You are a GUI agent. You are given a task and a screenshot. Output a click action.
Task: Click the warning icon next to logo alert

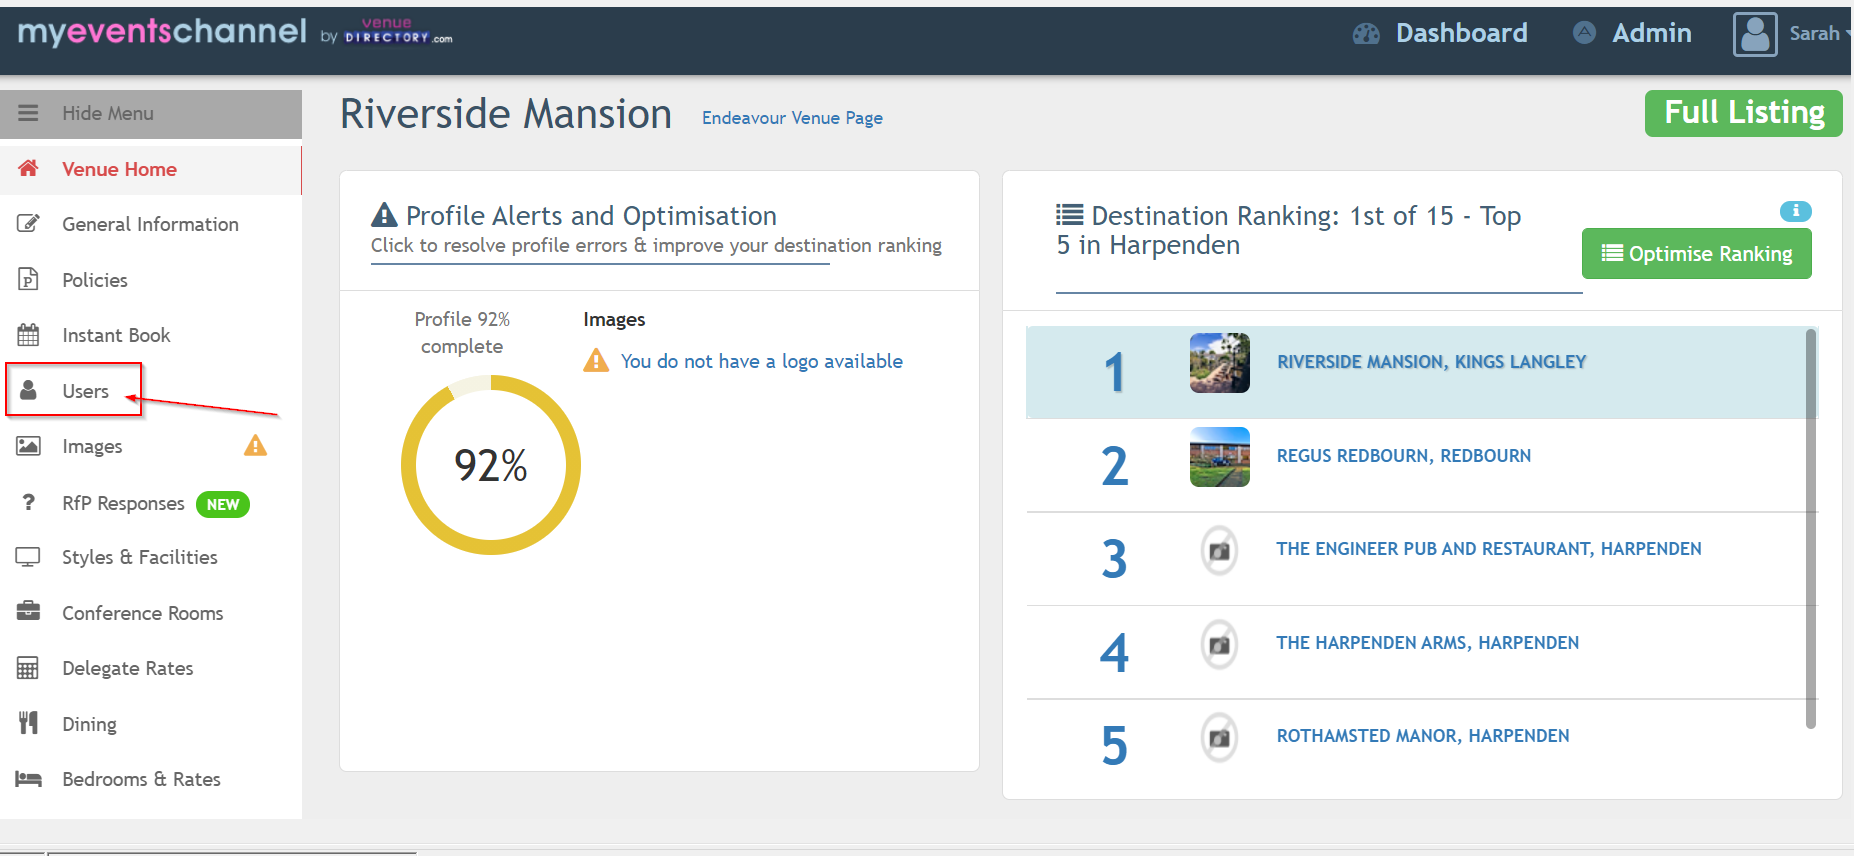pos(596,360)
